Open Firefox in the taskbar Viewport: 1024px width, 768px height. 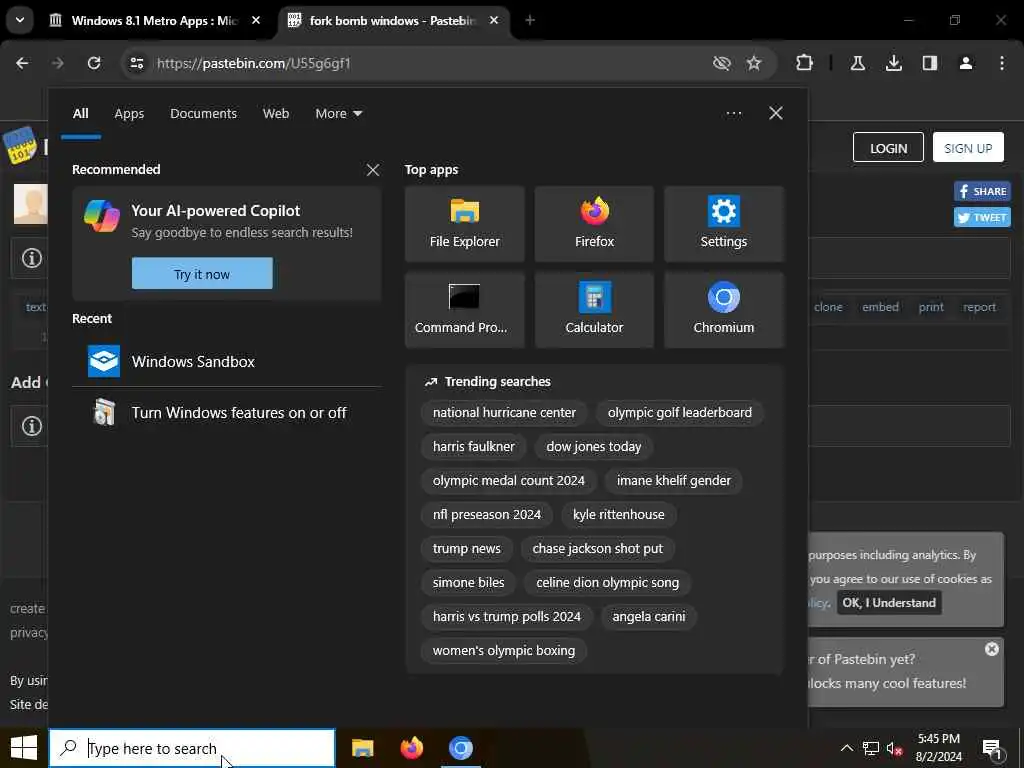tap(411, 748)
